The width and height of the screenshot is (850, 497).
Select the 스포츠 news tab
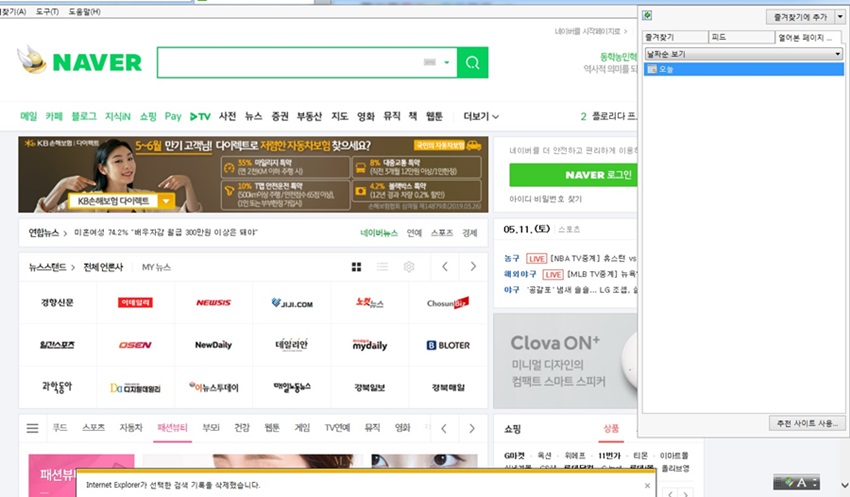tap(442, 233)
